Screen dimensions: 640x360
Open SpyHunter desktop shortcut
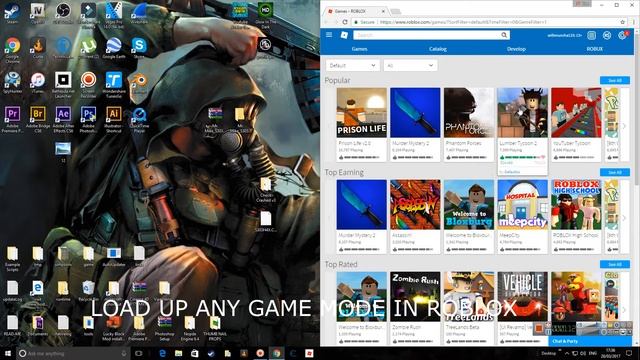click(12, 83)
